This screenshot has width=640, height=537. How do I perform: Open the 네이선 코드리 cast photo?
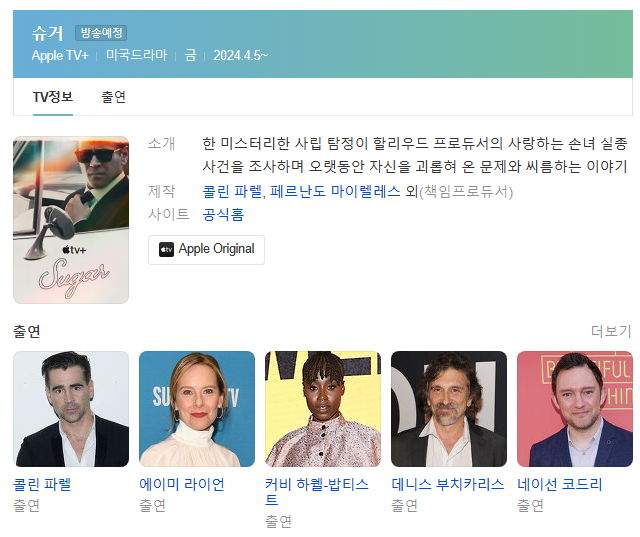(x=575, y=408)
